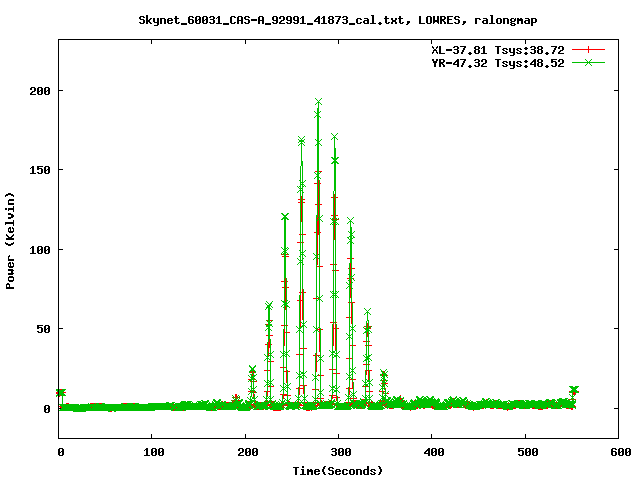Viewport: 640px width, 480px height.
Task: Click the 200 tick label on the y-axis
Action: click(40, 91)
